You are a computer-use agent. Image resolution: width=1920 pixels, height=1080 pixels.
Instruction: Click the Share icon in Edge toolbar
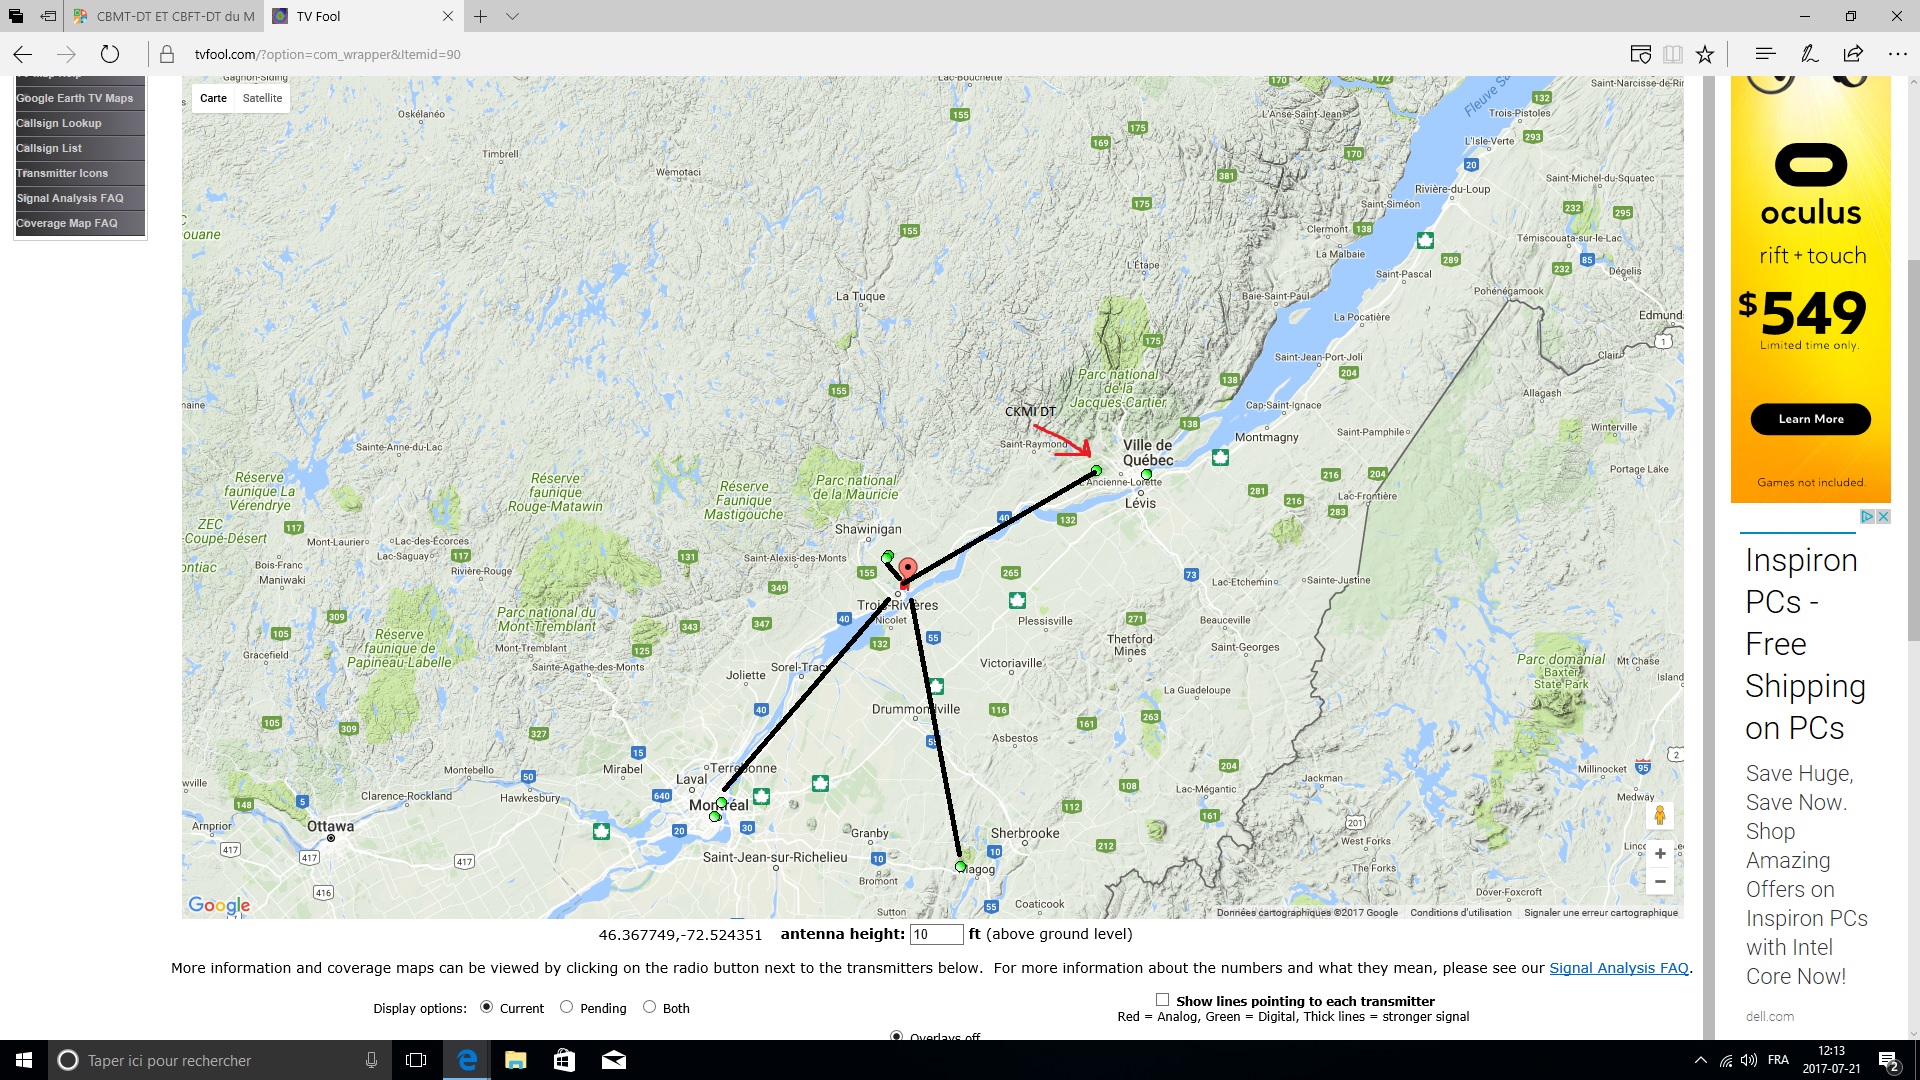[x=1853, y=54]
